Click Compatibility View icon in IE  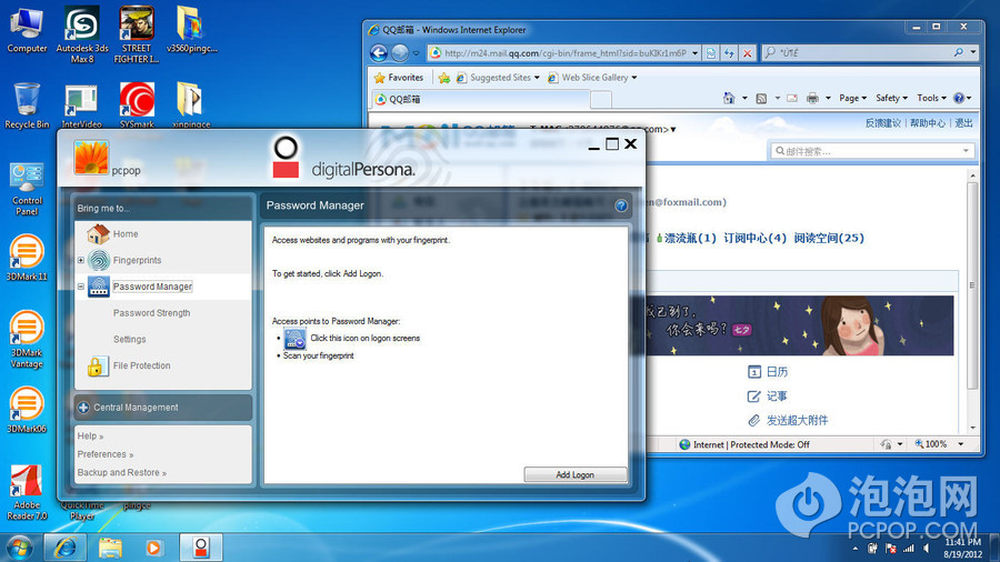click(711, 54)
